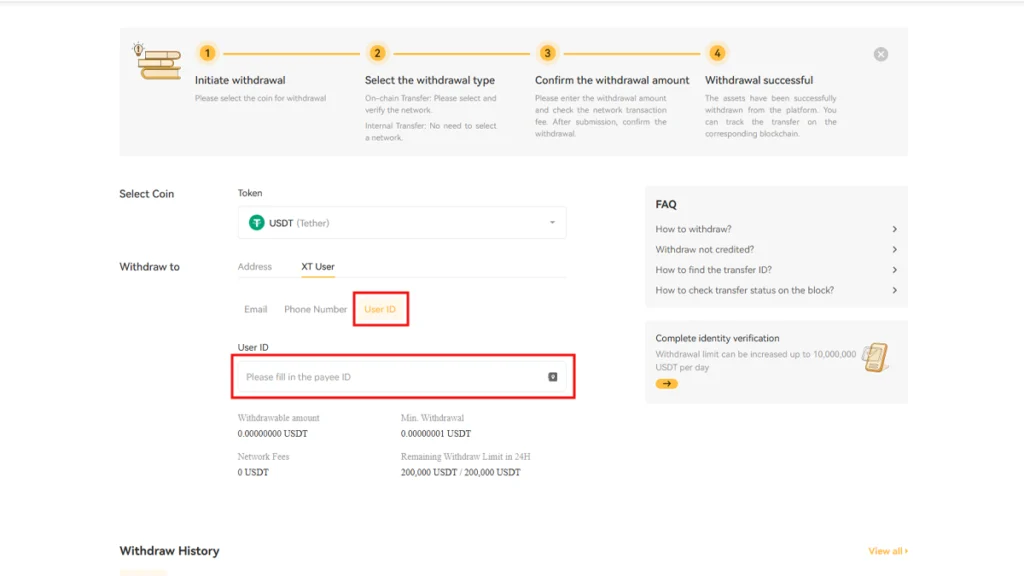Open the How to withdraw FAQ
This screenshot has height=576, width=1024.
(776, 229)
